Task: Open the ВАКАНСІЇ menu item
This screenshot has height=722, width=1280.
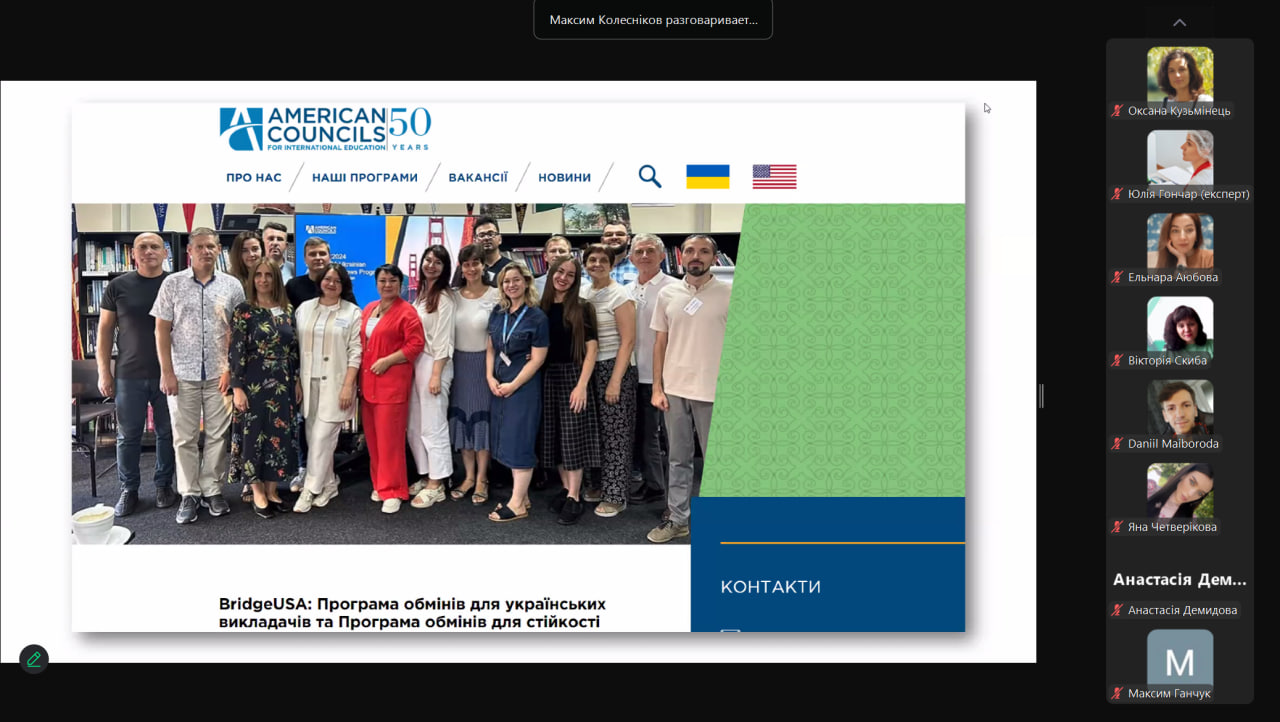Action: point(478,178)
